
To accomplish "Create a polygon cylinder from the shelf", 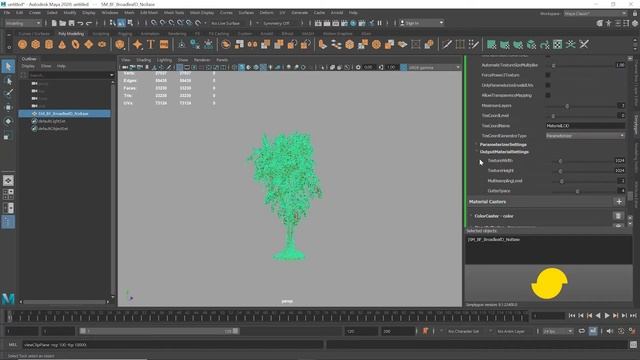I will pos(49,44).
